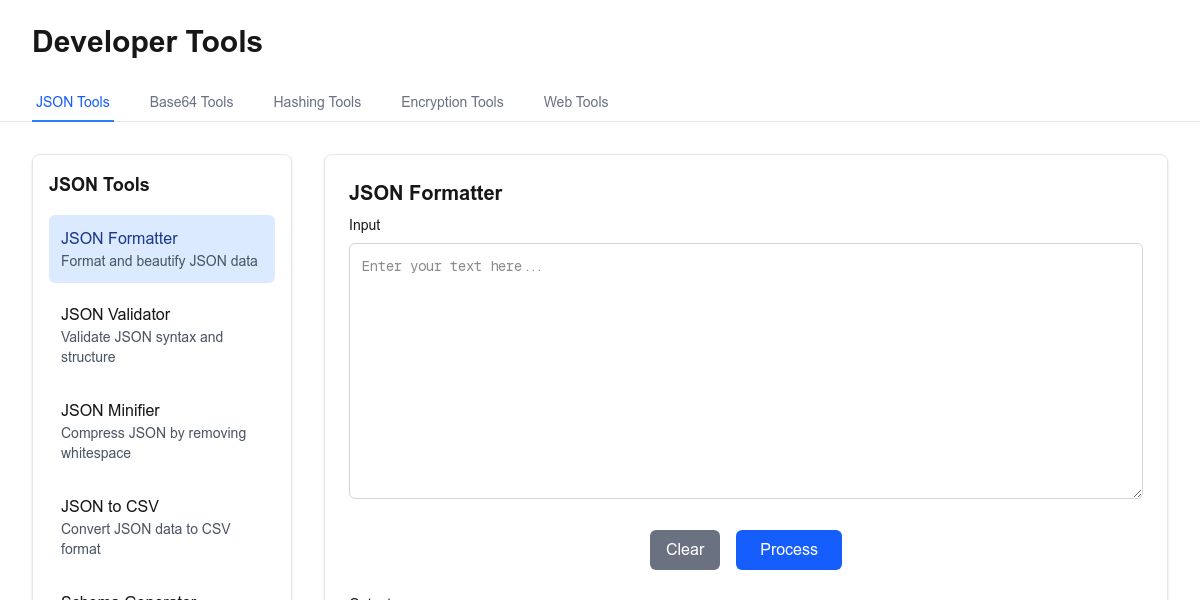
Task: Click the Developer Tools page heading
Action: point(147,42)
